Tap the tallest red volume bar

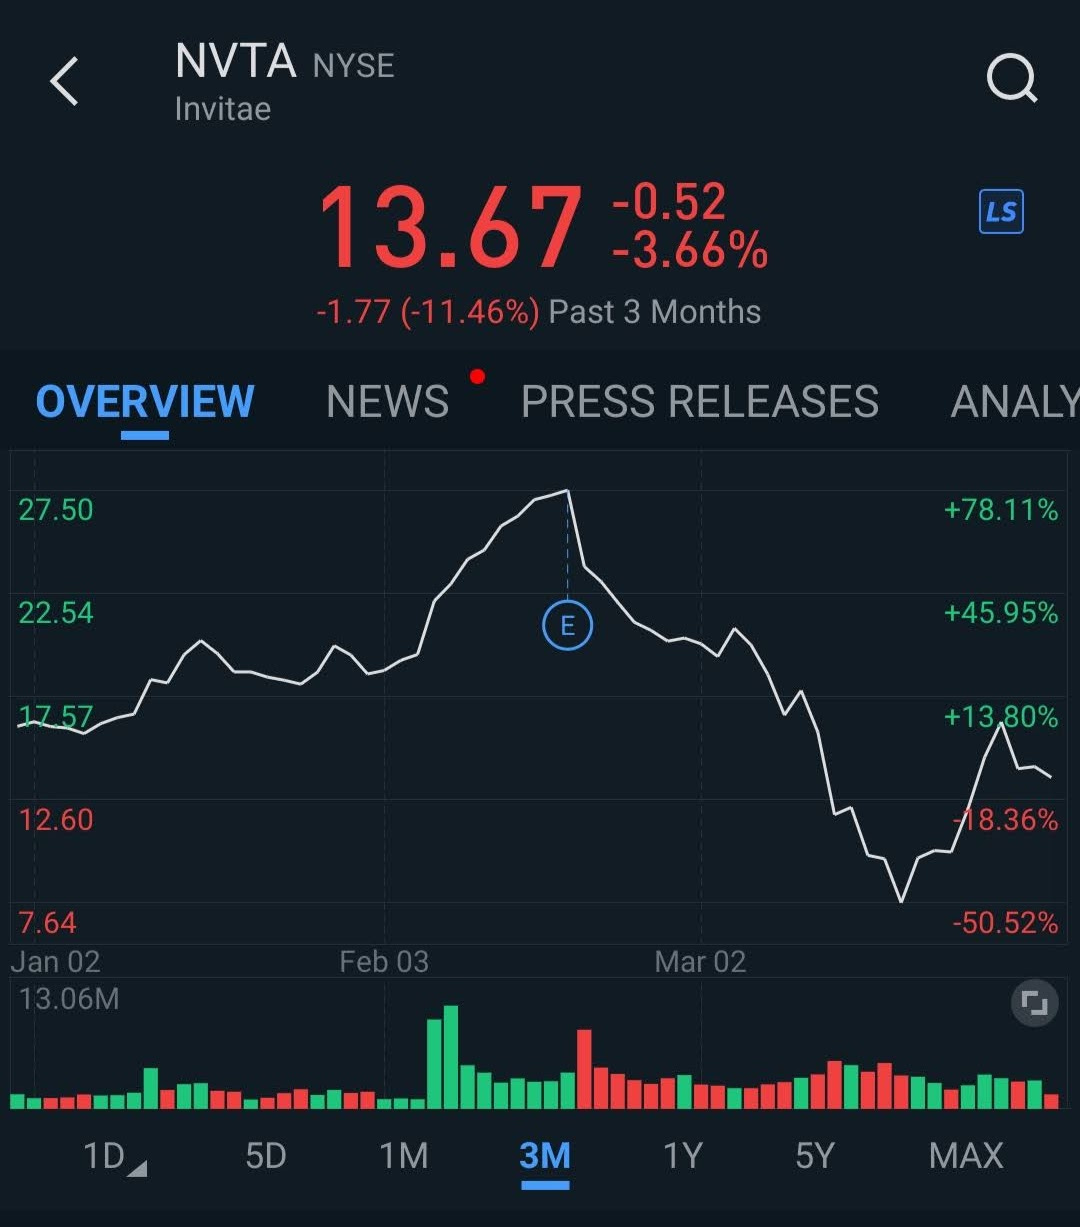pyautogui.click(x=585, y=1069)
